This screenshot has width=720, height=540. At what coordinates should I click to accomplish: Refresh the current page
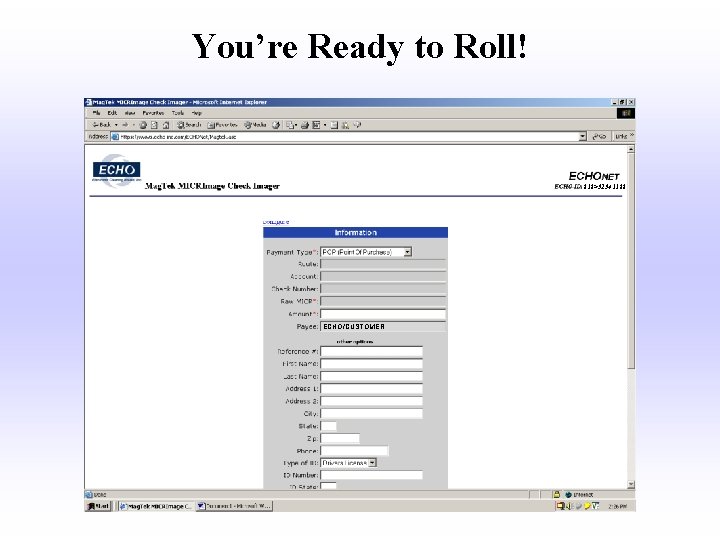(x=154, y=125)
